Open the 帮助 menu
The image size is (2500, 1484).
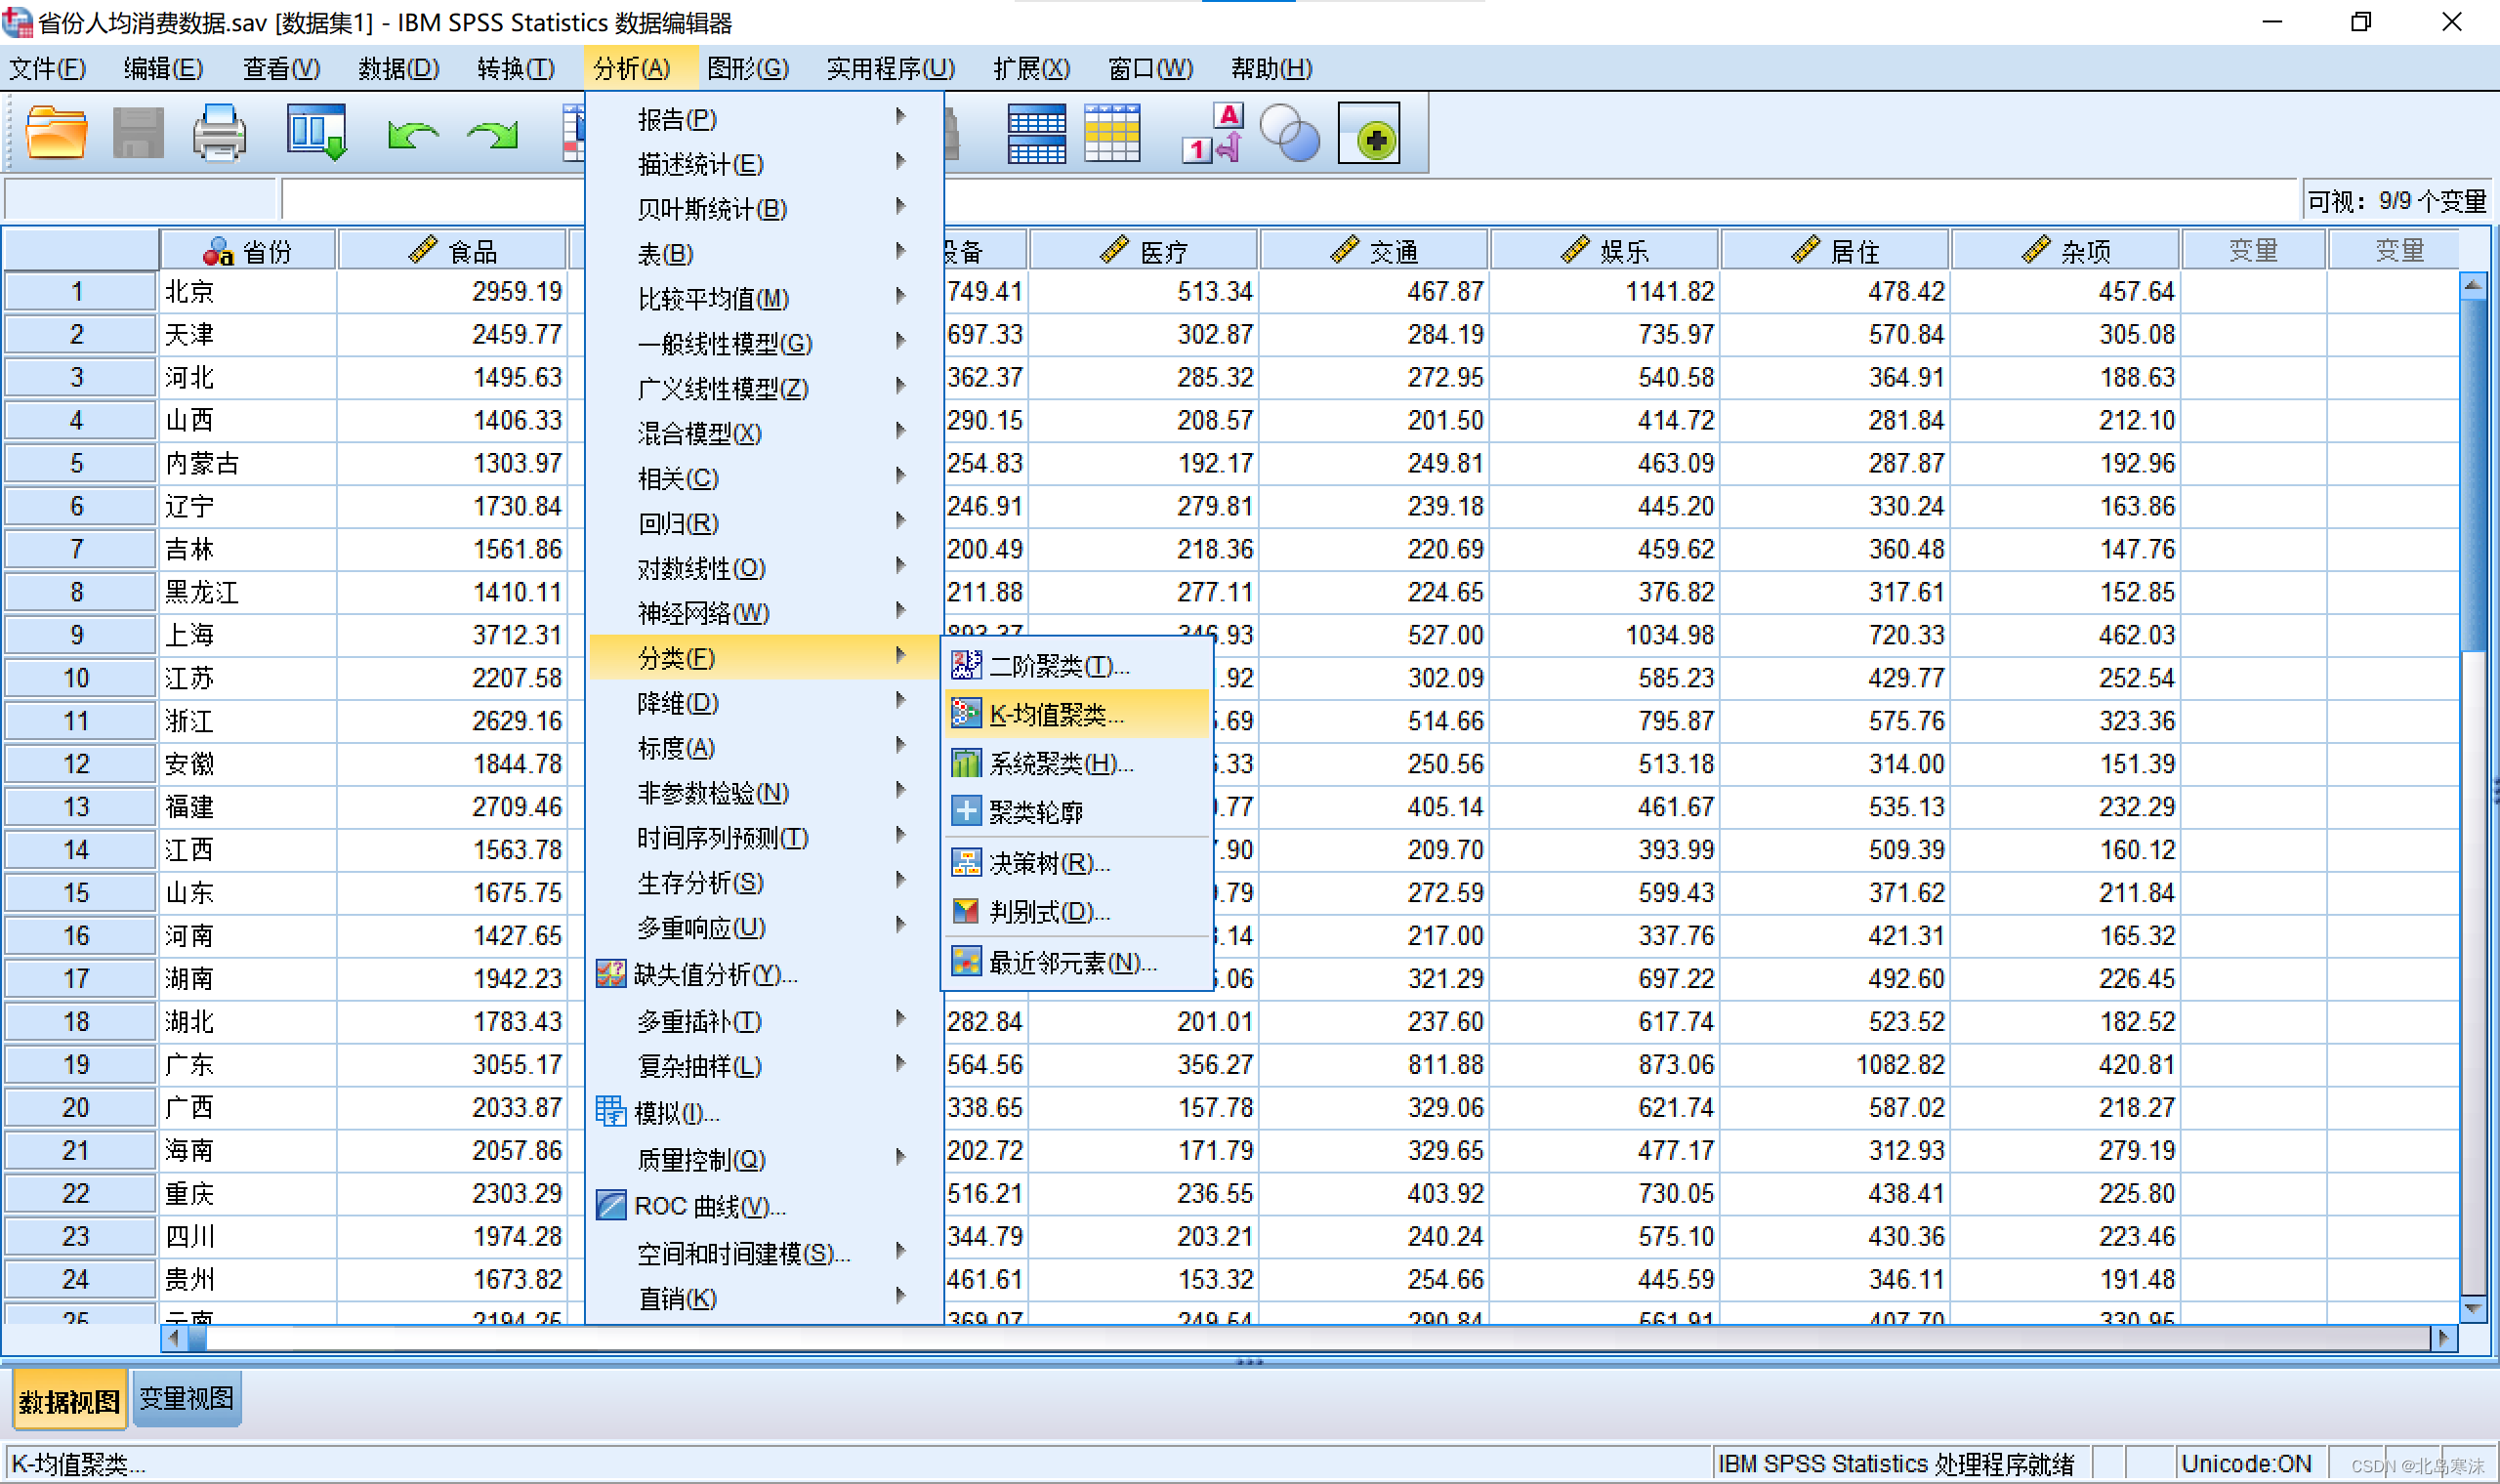click(1271, 68)
